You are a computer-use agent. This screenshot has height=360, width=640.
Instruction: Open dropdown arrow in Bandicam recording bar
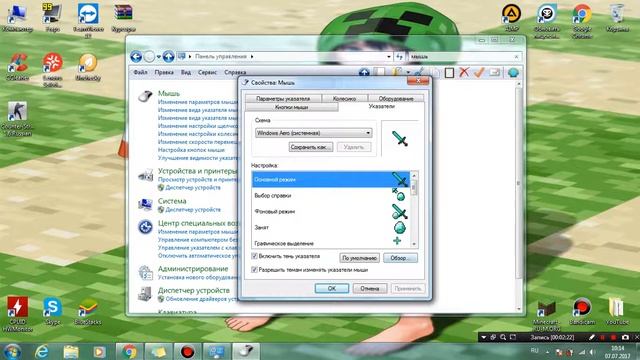[483, 338]
